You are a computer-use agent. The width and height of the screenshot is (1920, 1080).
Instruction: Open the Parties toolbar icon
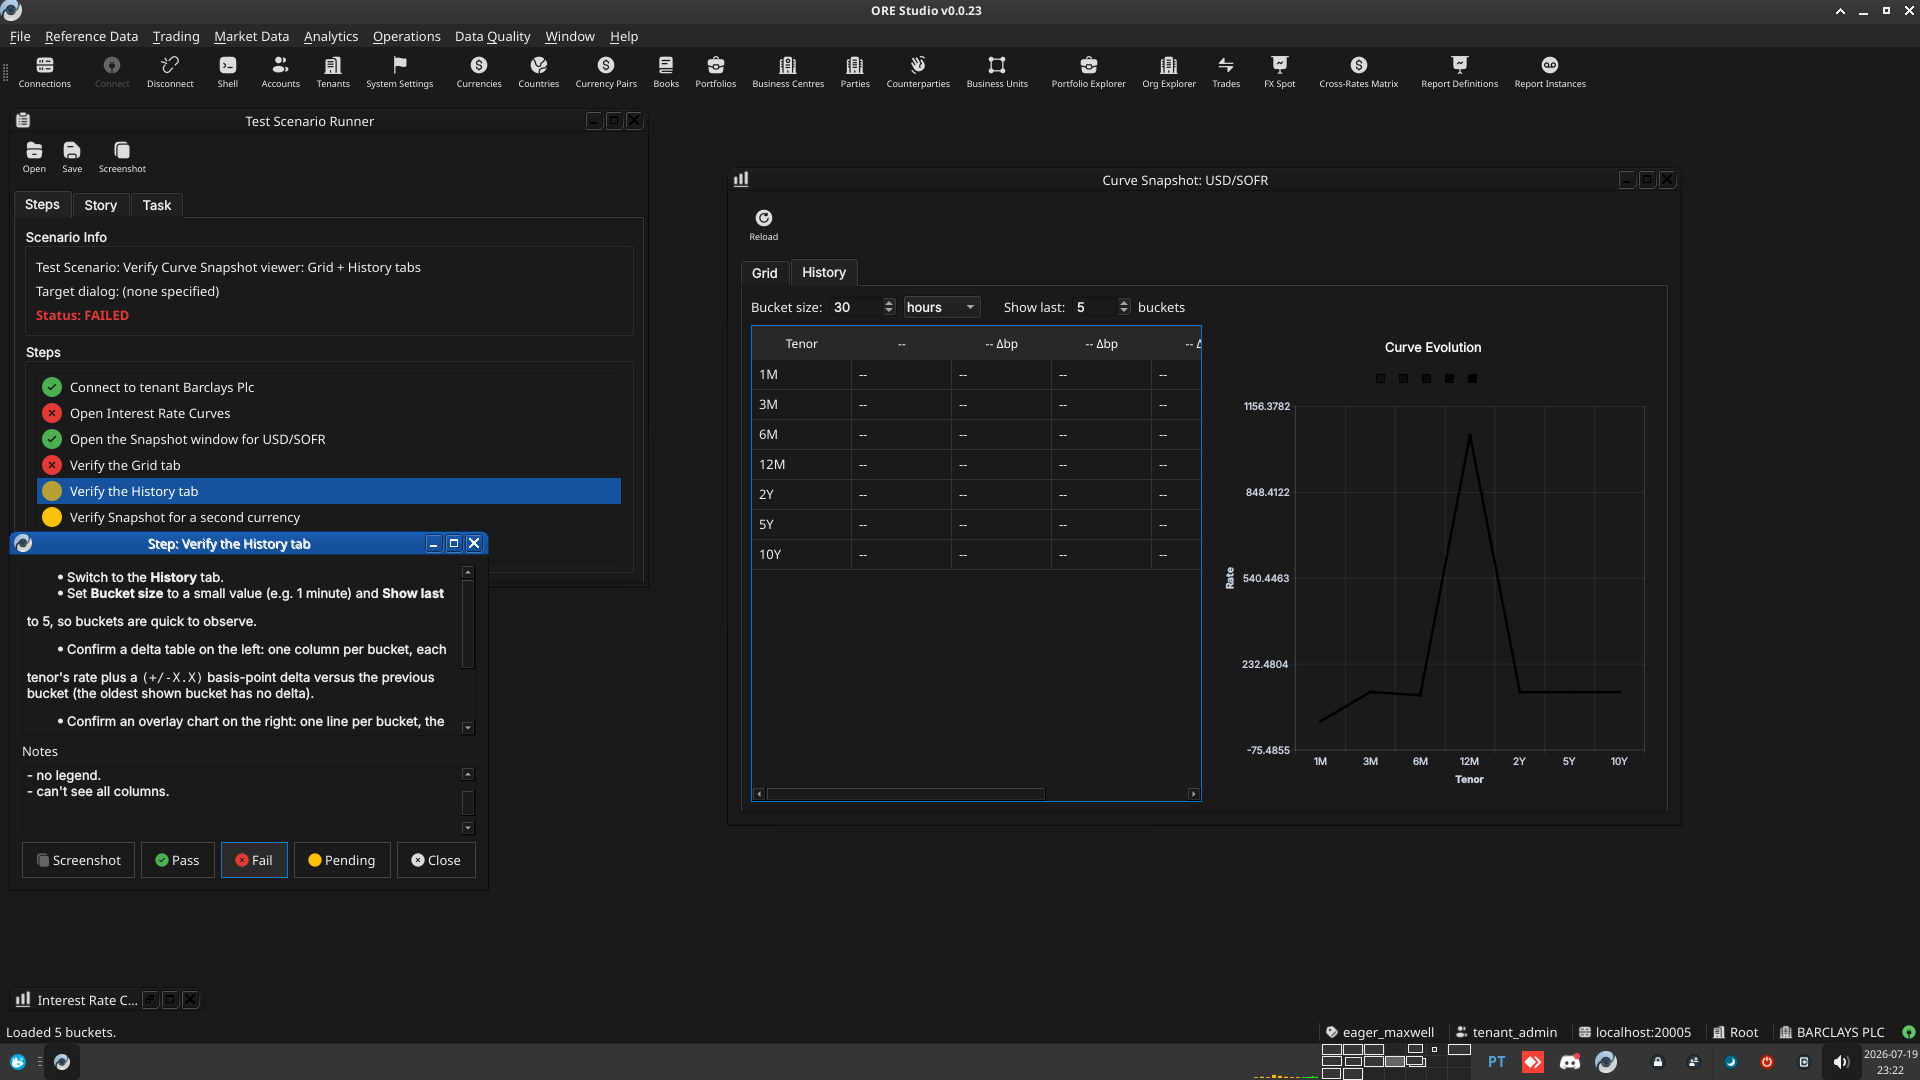855,71
